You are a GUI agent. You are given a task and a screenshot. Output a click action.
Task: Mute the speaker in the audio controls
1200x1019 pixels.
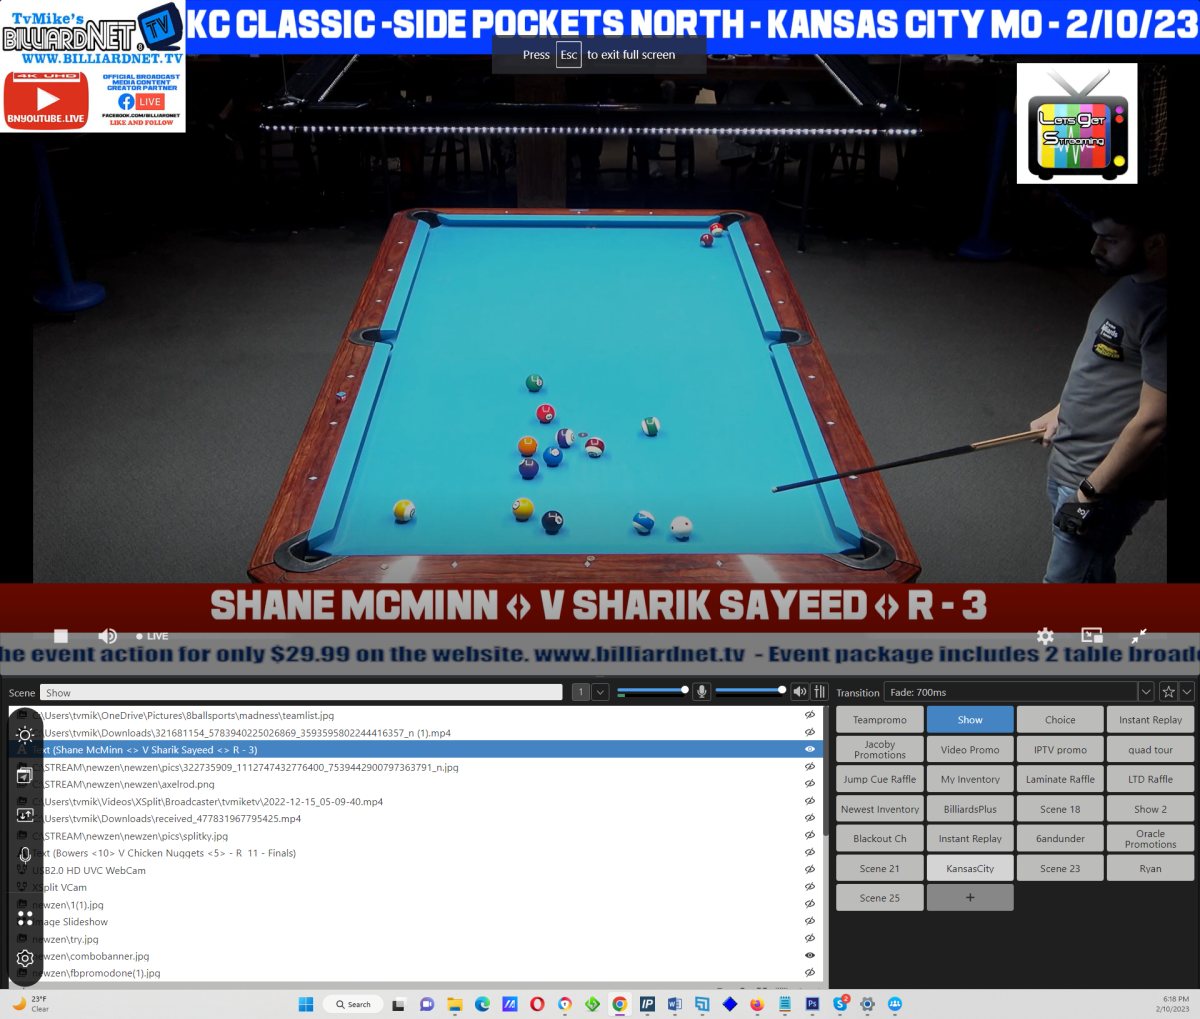point(799,692)
